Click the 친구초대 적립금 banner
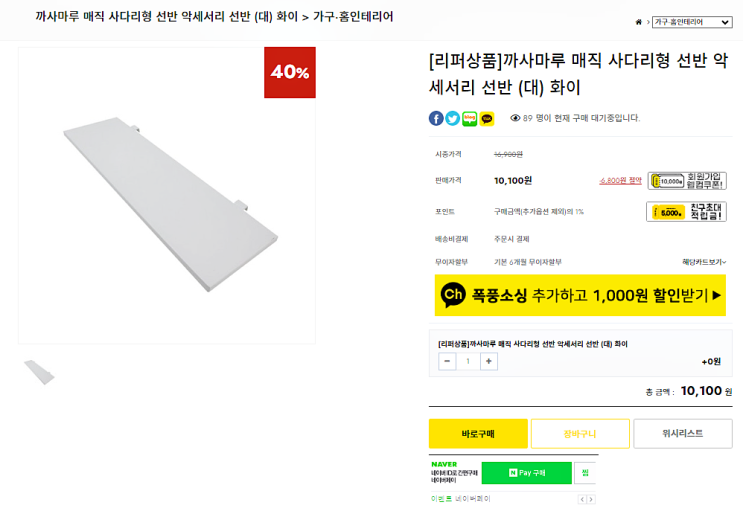743x508 pixels. (x=686, y=212)
